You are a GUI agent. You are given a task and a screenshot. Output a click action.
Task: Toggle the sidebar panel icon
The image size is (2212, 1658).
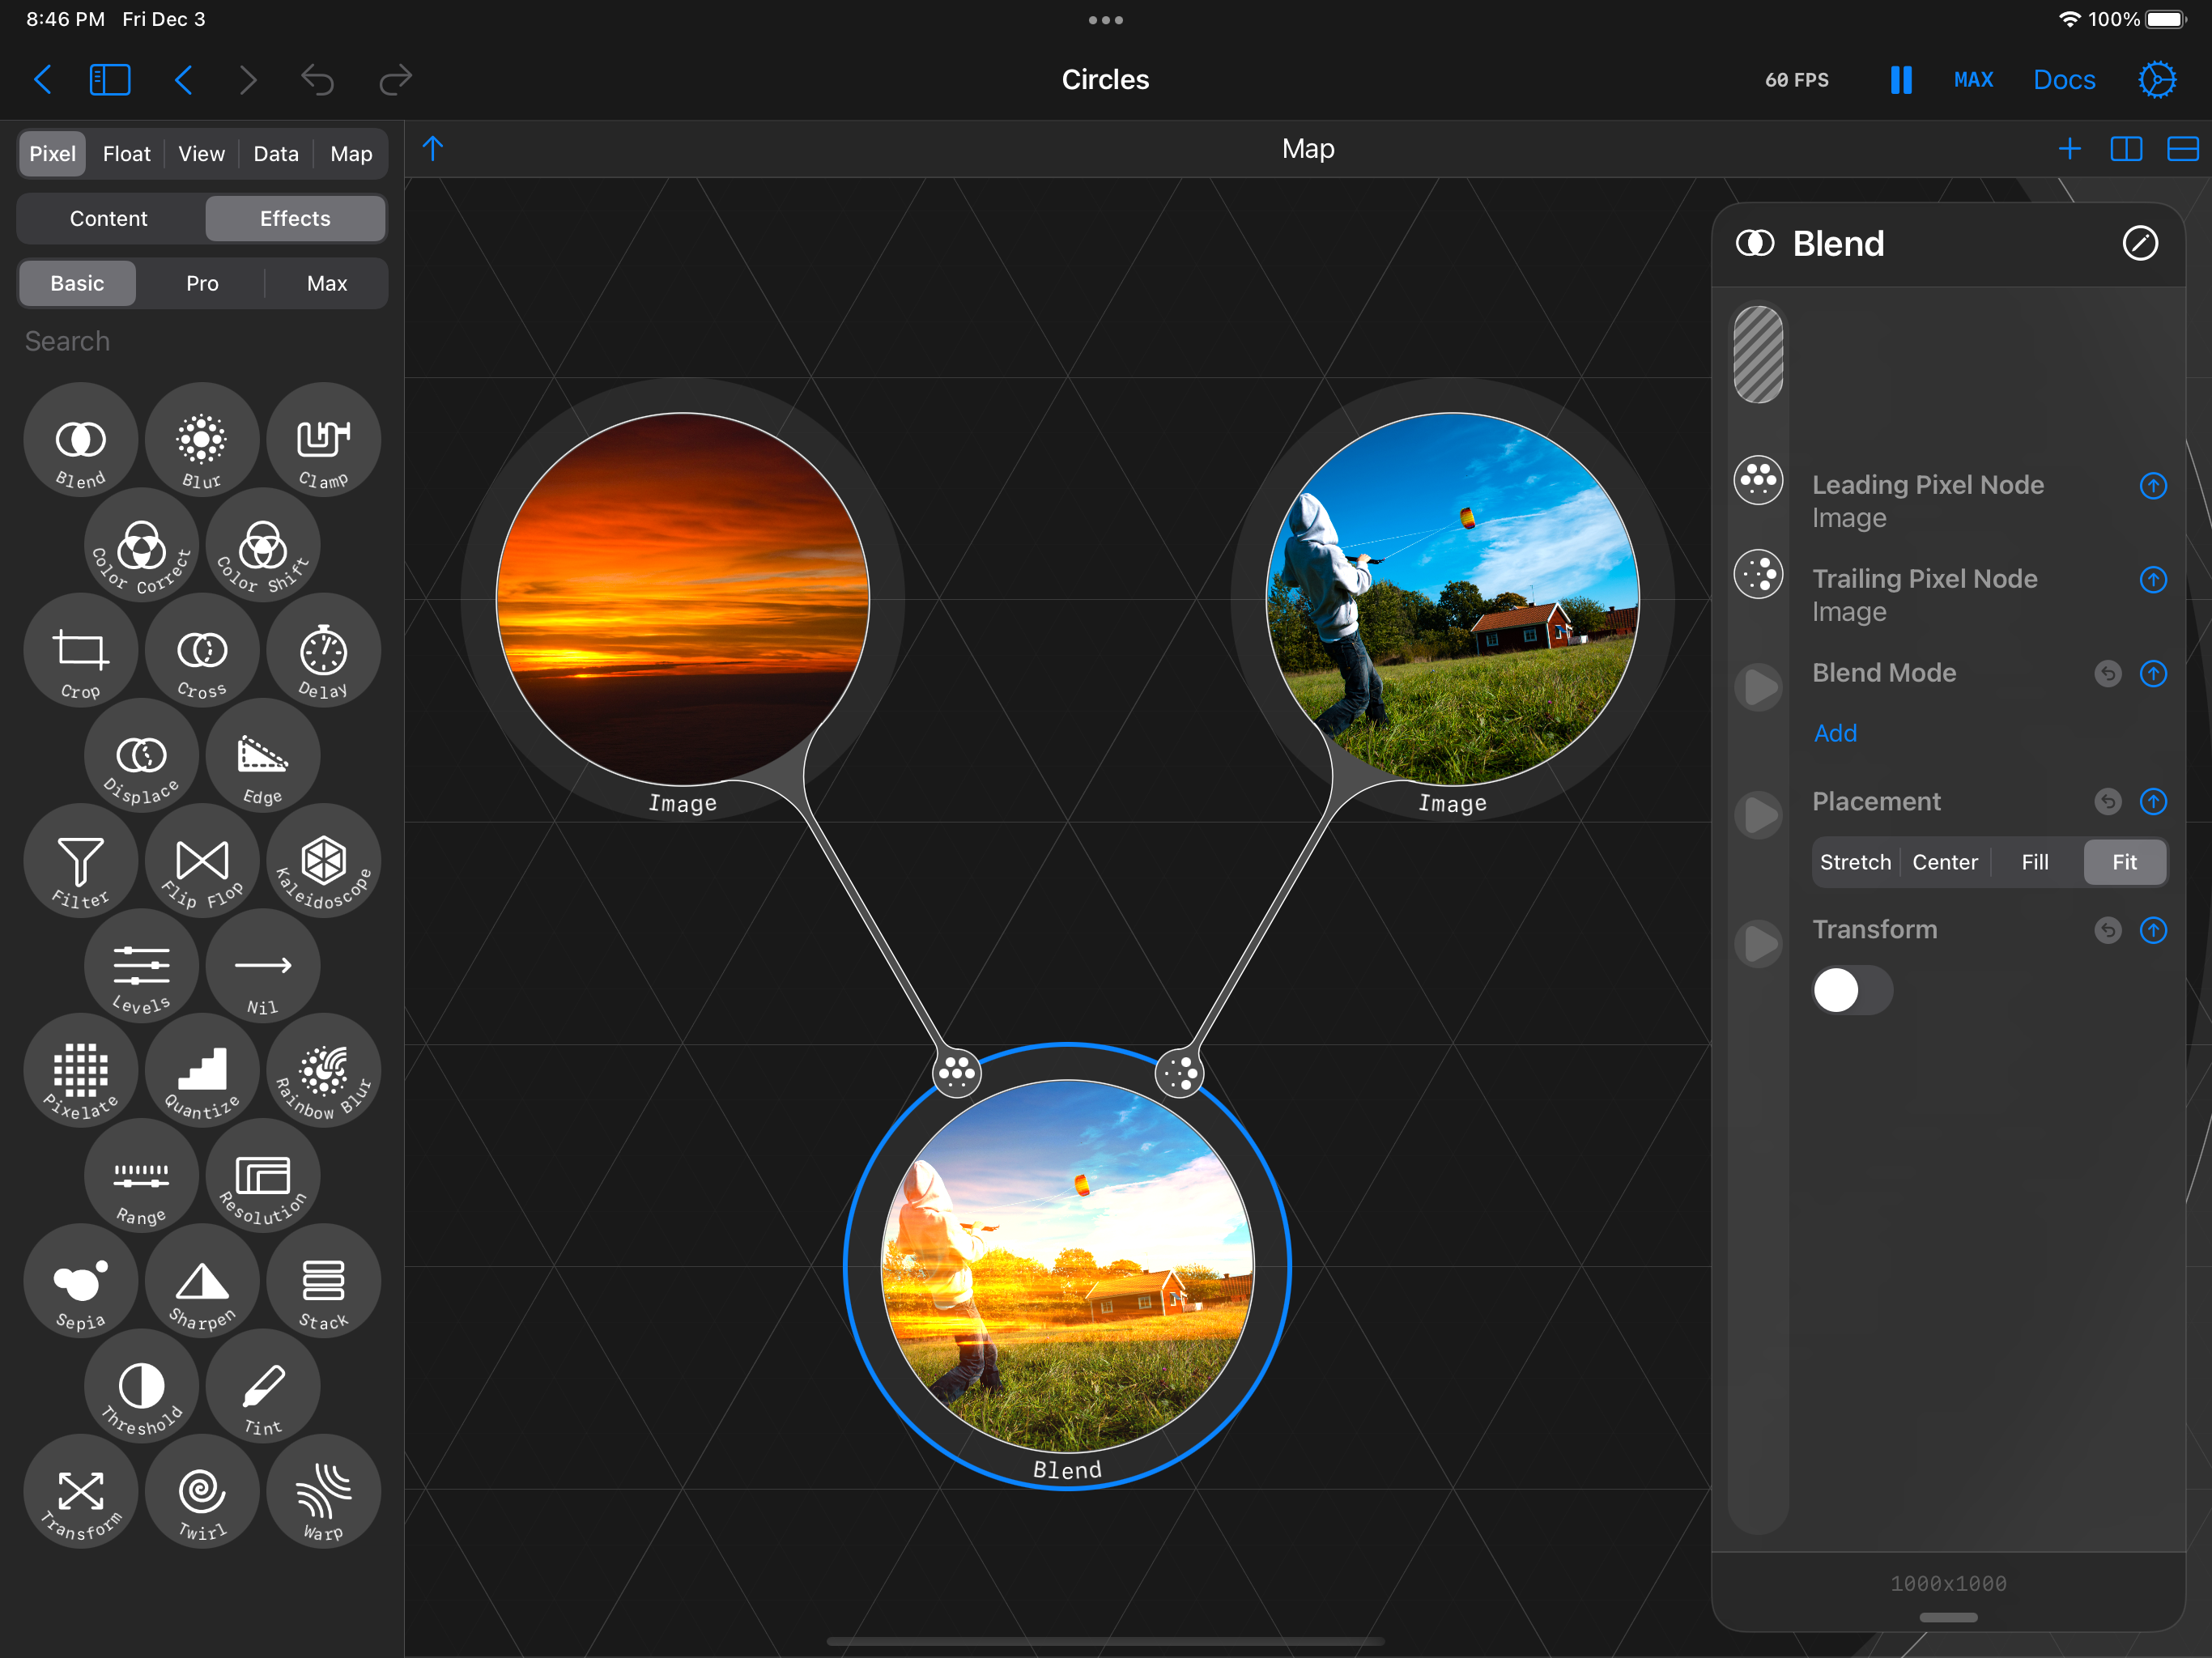(110, 80)
